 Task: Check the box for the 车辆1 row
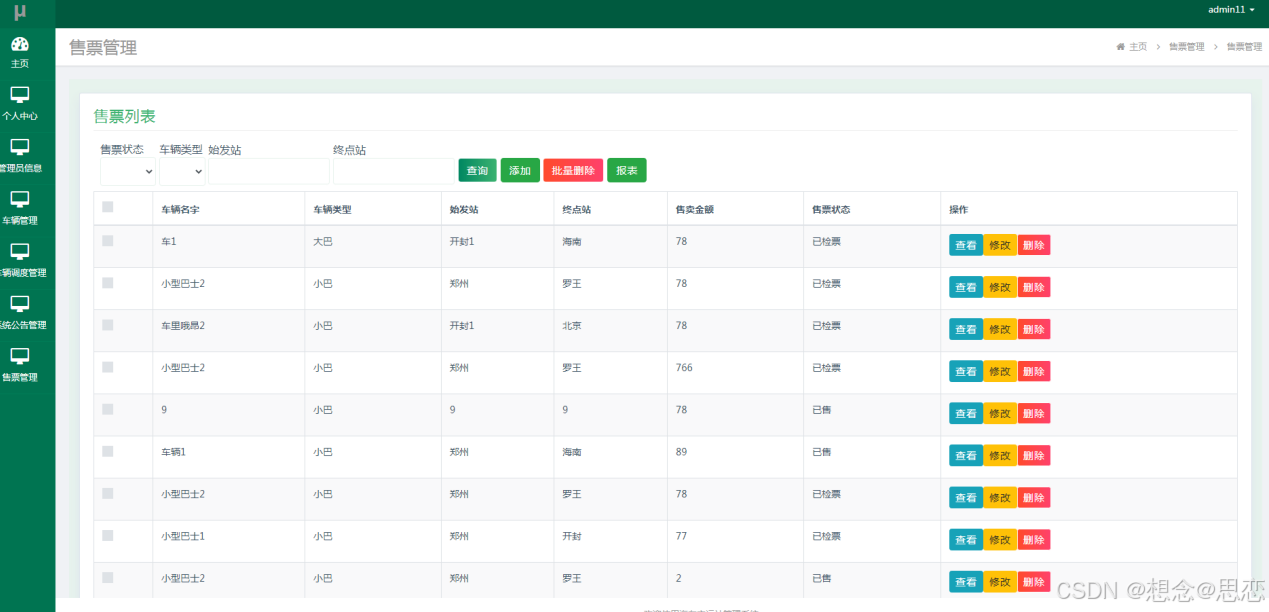click(108, 451)
